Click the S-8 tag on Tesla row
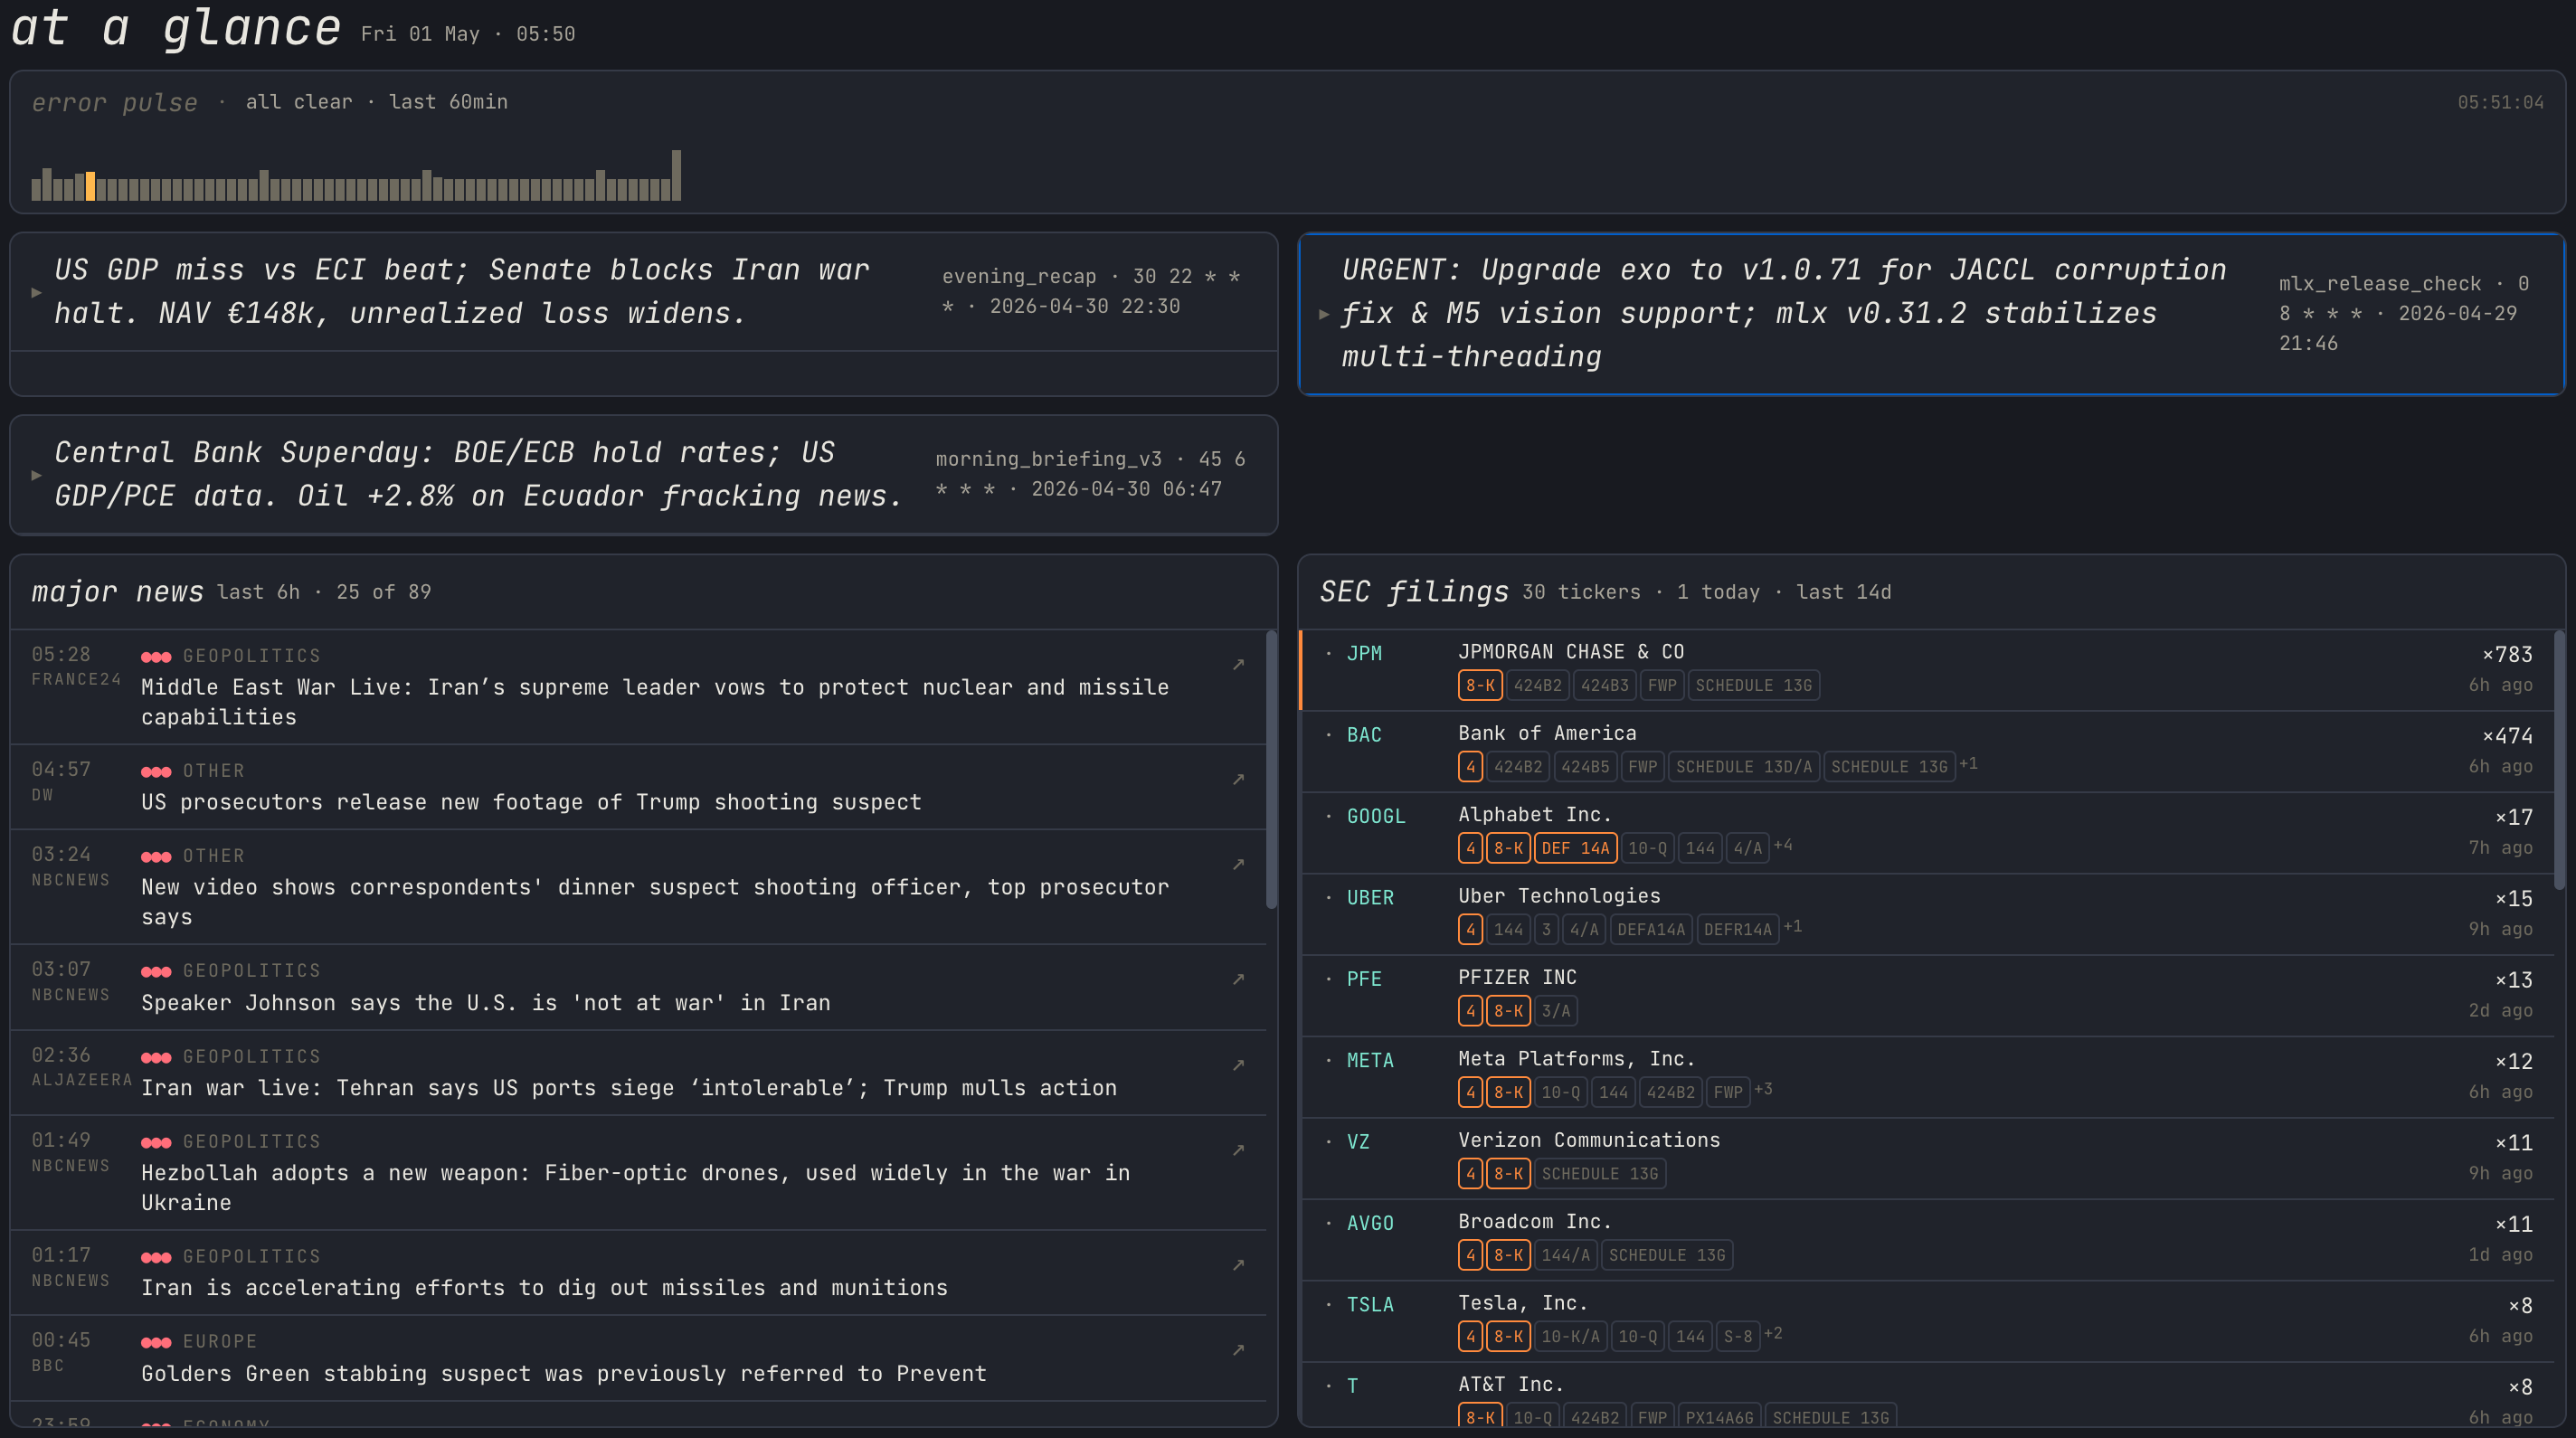The width and height of the screenshot is (2576, 1438). coord(1737,1336)
